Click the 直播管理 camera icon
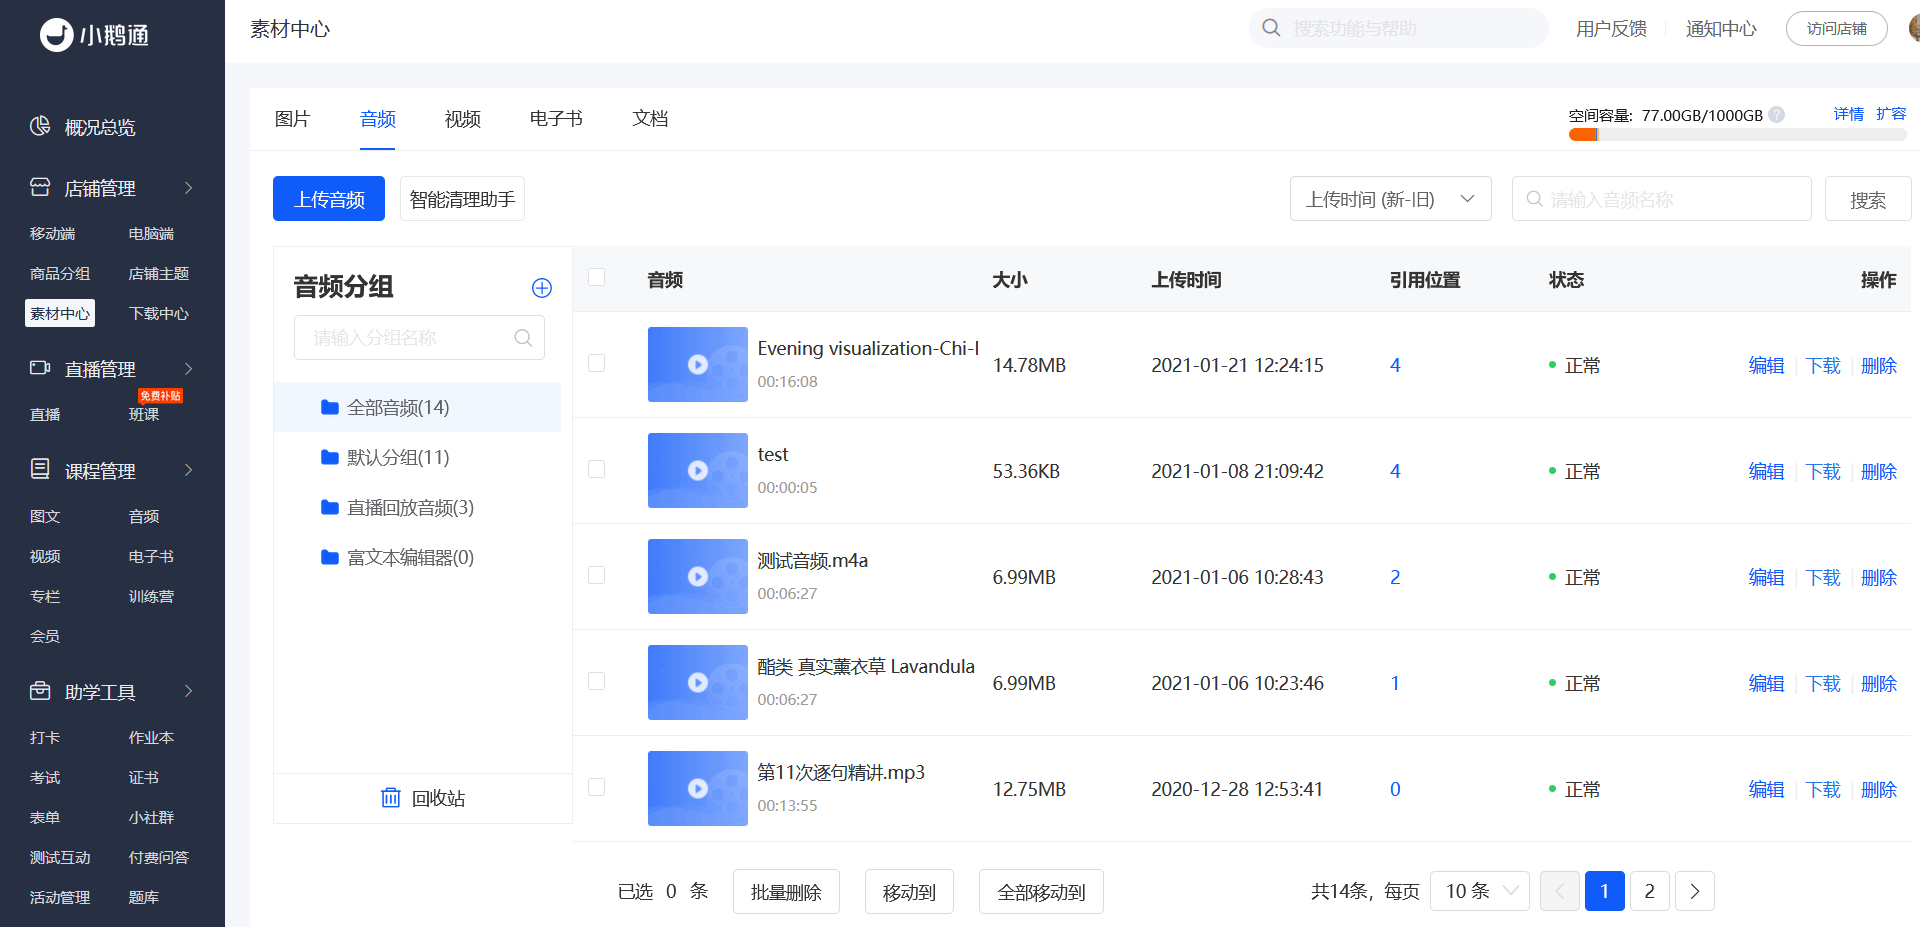1920x927 pixels. click(40, 368)
